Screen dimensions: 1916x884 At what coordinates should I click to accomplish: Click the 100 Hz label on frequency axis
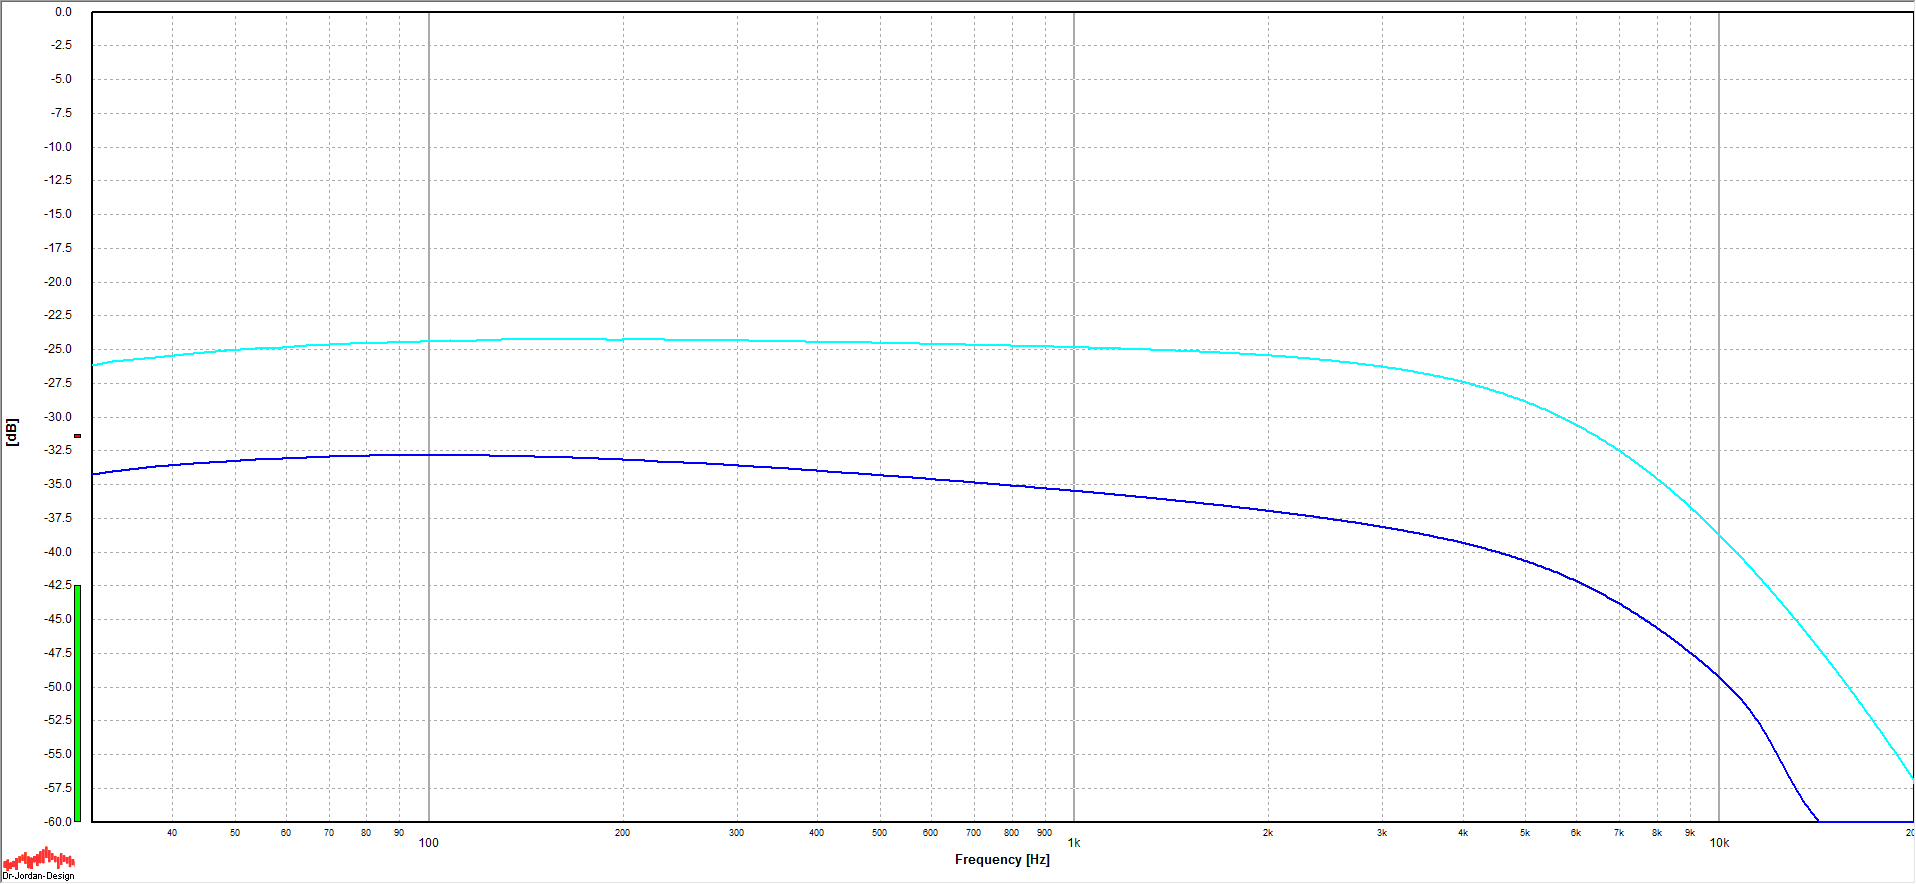pos(428,843)
